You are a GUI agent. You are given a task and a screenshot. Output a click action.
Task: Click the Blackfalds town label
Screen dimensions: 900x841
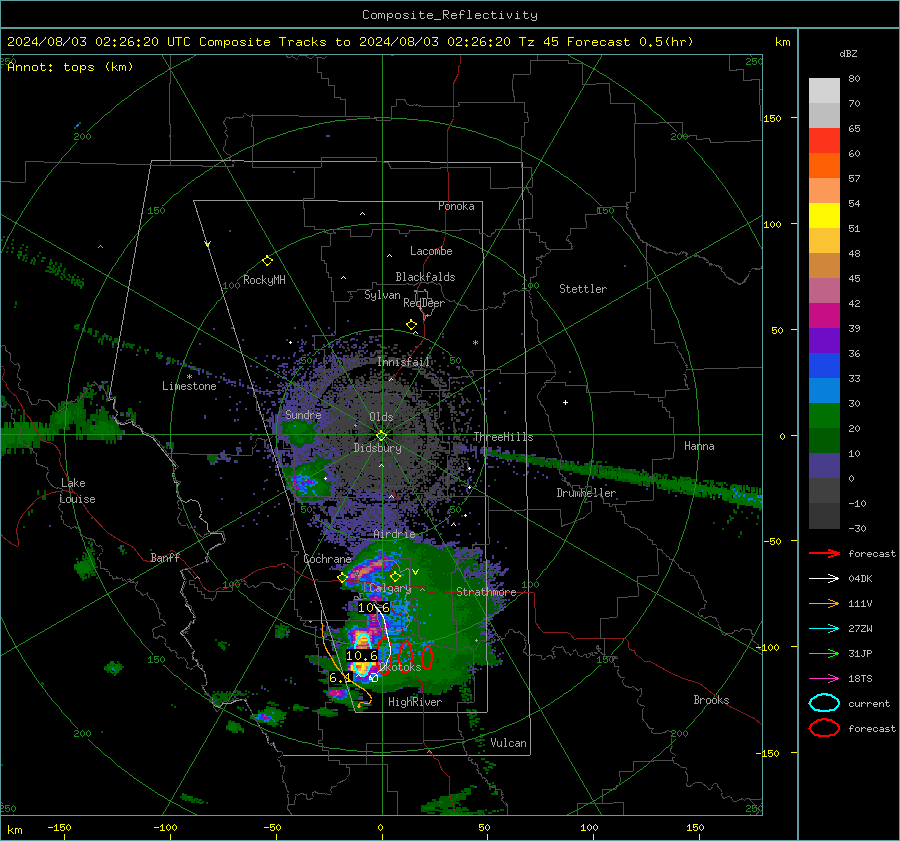tap(425, 277)
